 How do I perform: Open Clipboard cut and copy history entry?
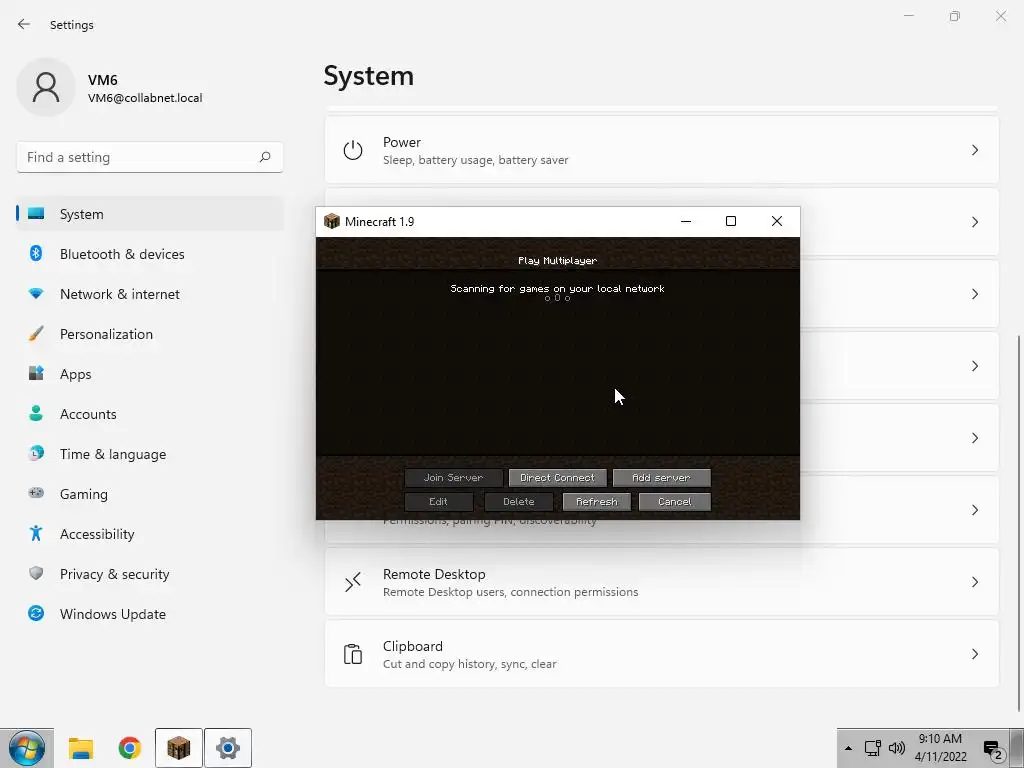(662, 654)
